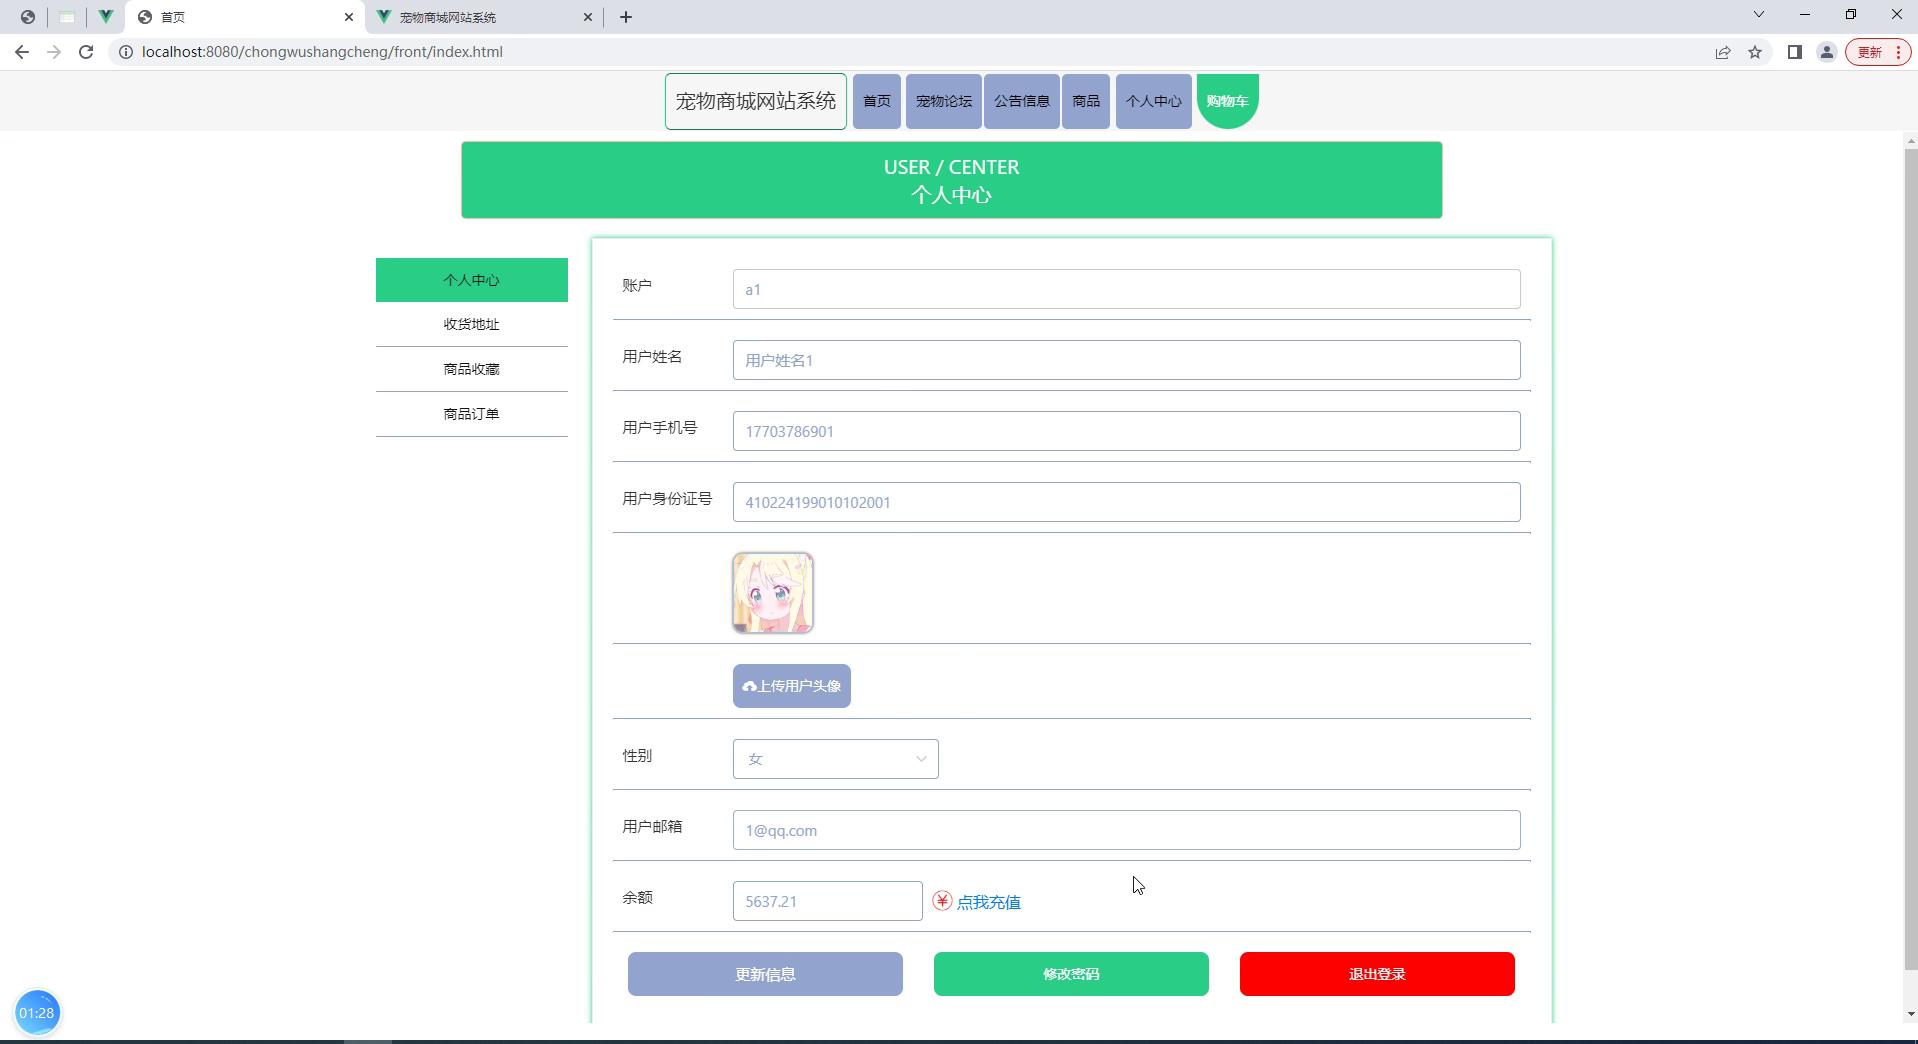Image resolution: width=1918 pixels, height=1044 pixels.
Task: Click the 余额 balance field
Action: pyautogui.click(x=828, y=901)
